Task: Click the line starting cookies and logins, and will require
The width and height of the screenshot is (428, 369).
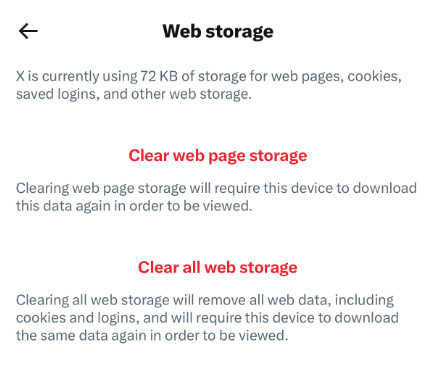Action: click(x=207, y=318)
